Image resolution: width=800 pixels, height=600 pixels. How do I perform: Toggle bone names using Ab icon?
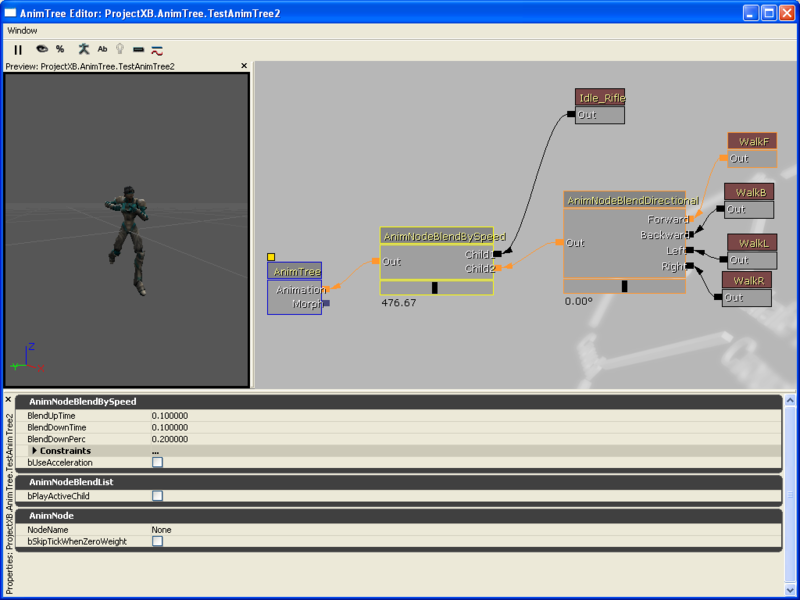pos(102,50)
